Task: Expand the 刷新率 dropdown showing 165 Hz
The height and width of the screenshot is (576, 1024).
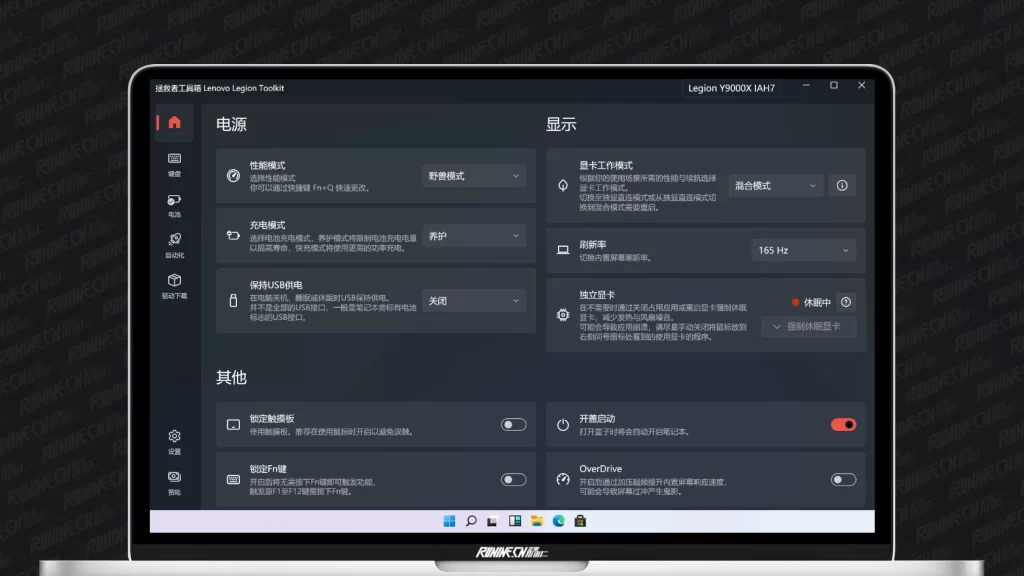Action: [804, 250]
